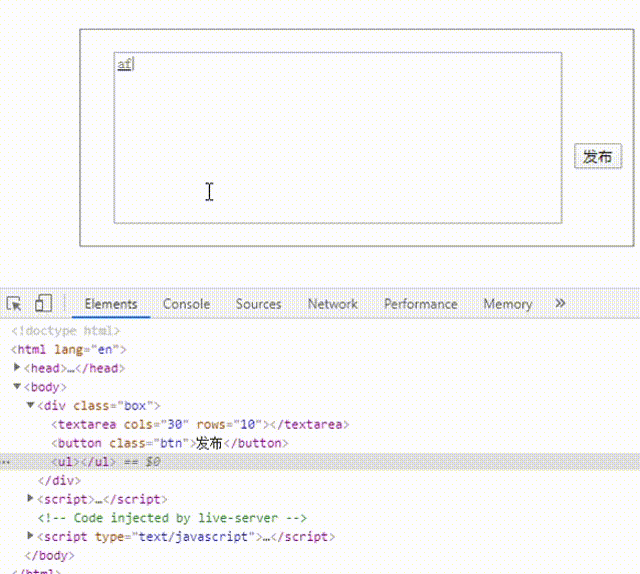The width and height of the screenshot is (640, 574).
Task: Focus the textarea containing "af"
Action: [x=338, y=138]
